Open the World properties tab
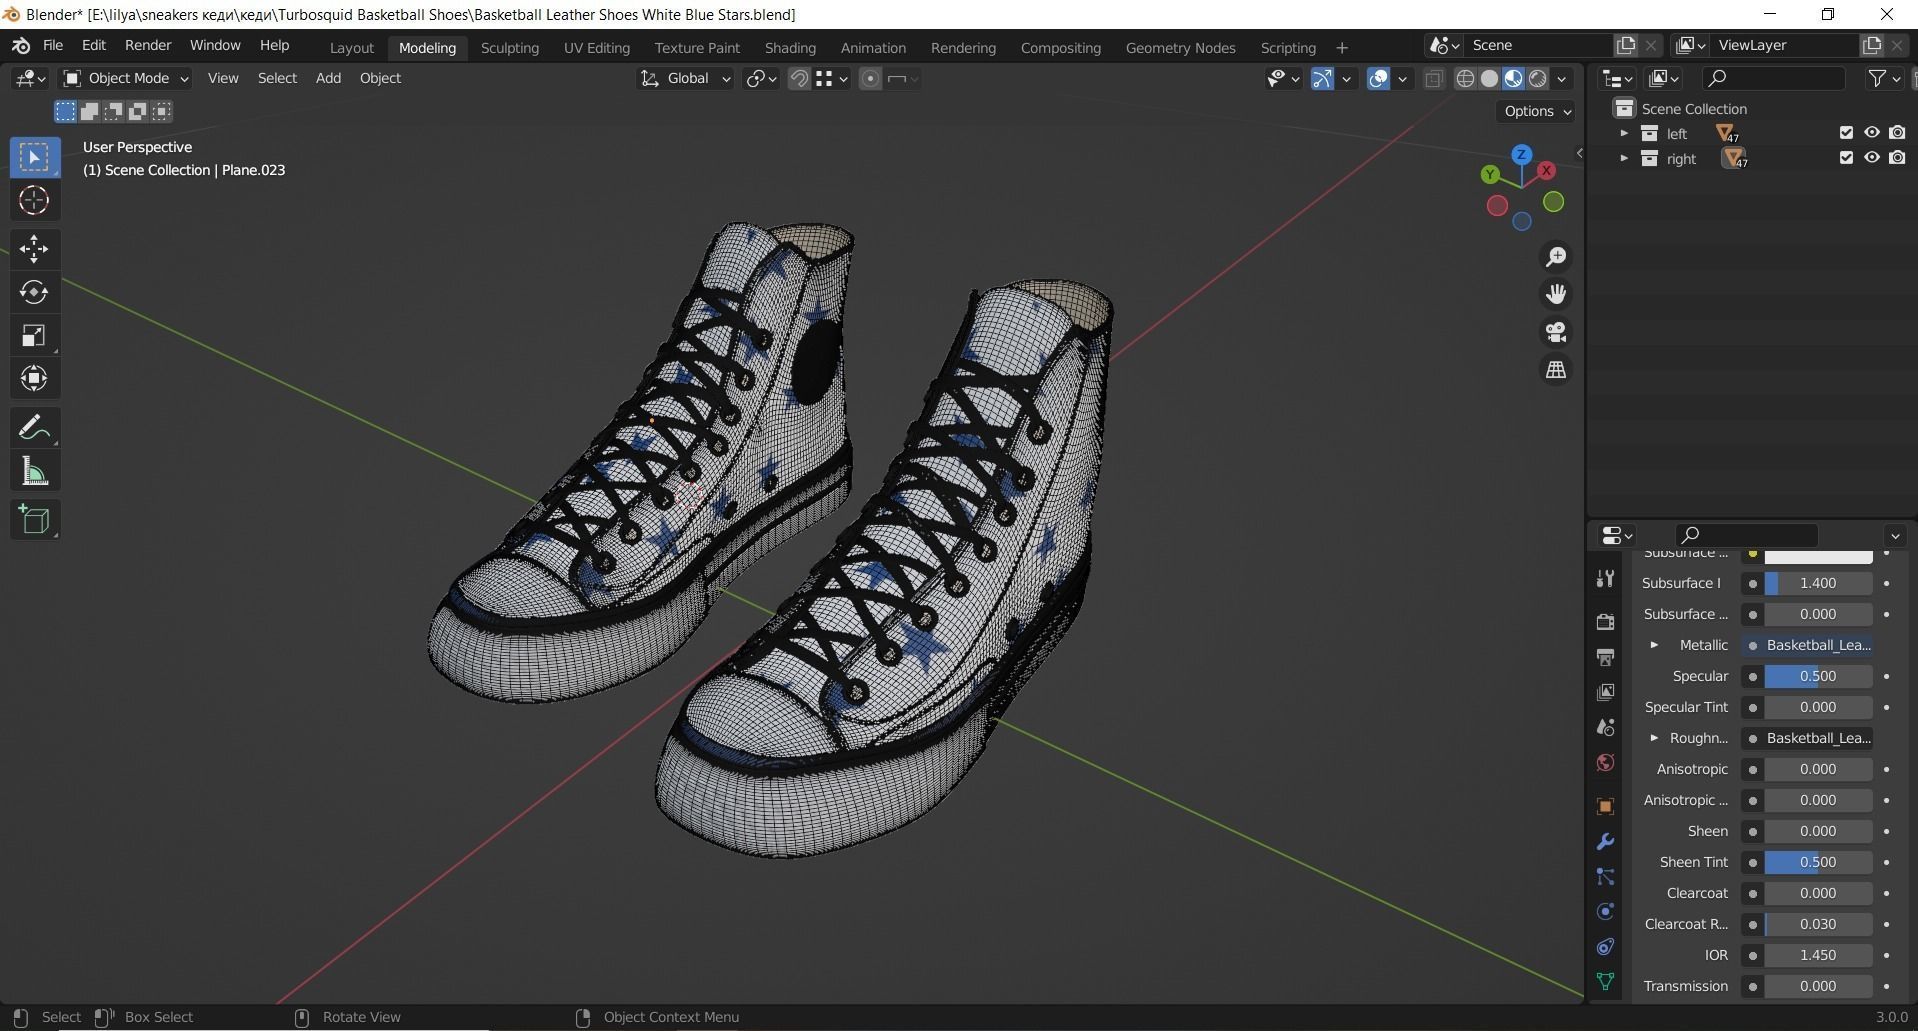This screenshot has width=1918, height=1031. 1606,762
